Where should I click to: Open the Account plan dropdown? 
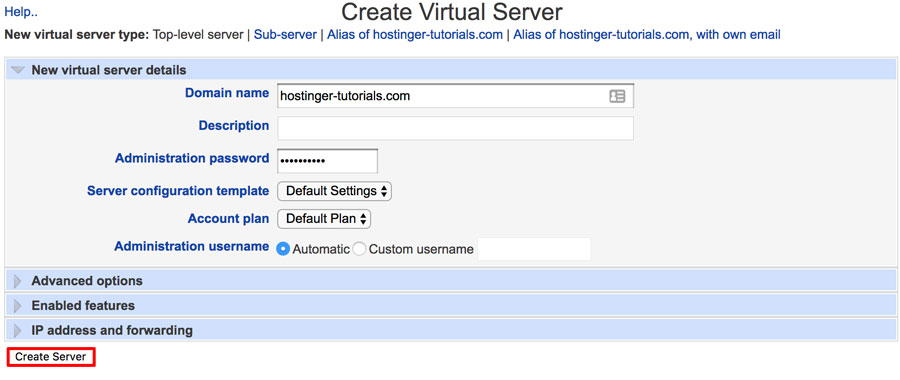click(324, 219)
